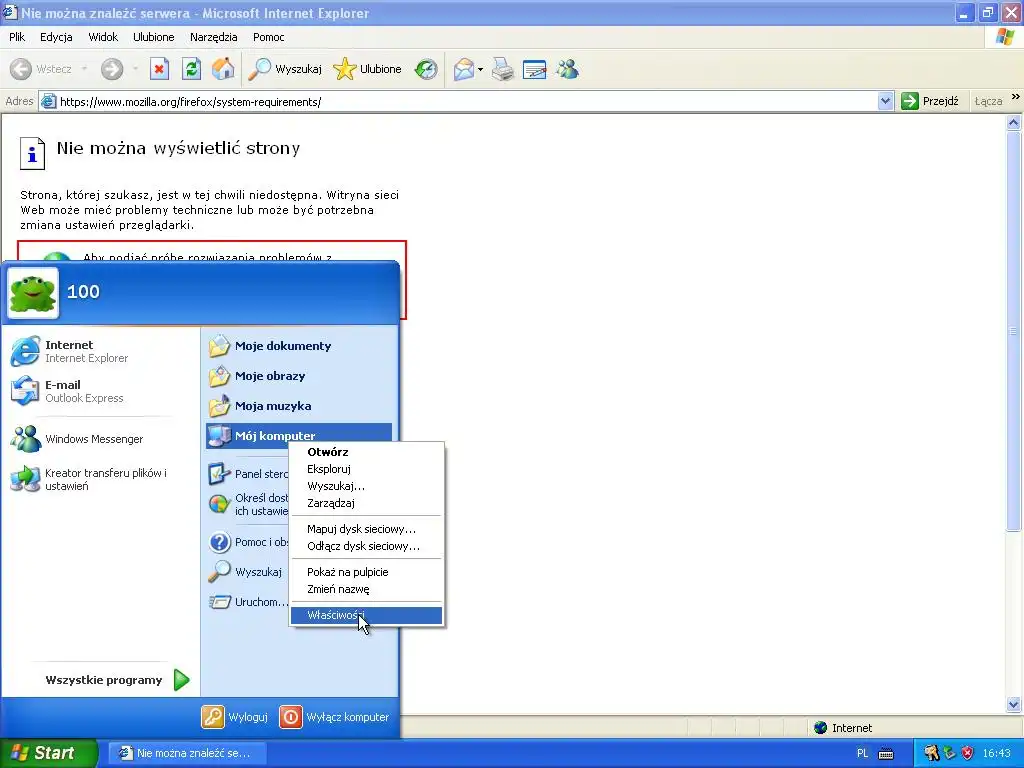Open the Plik menu
The image size is (1024, 768).
(x=17, y=37)
